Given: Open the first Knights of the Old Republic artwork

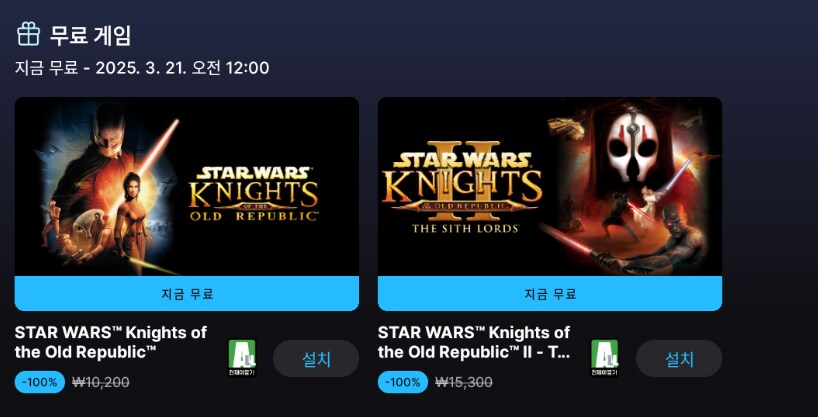Looking at the screenshot, I should [187, 186].
